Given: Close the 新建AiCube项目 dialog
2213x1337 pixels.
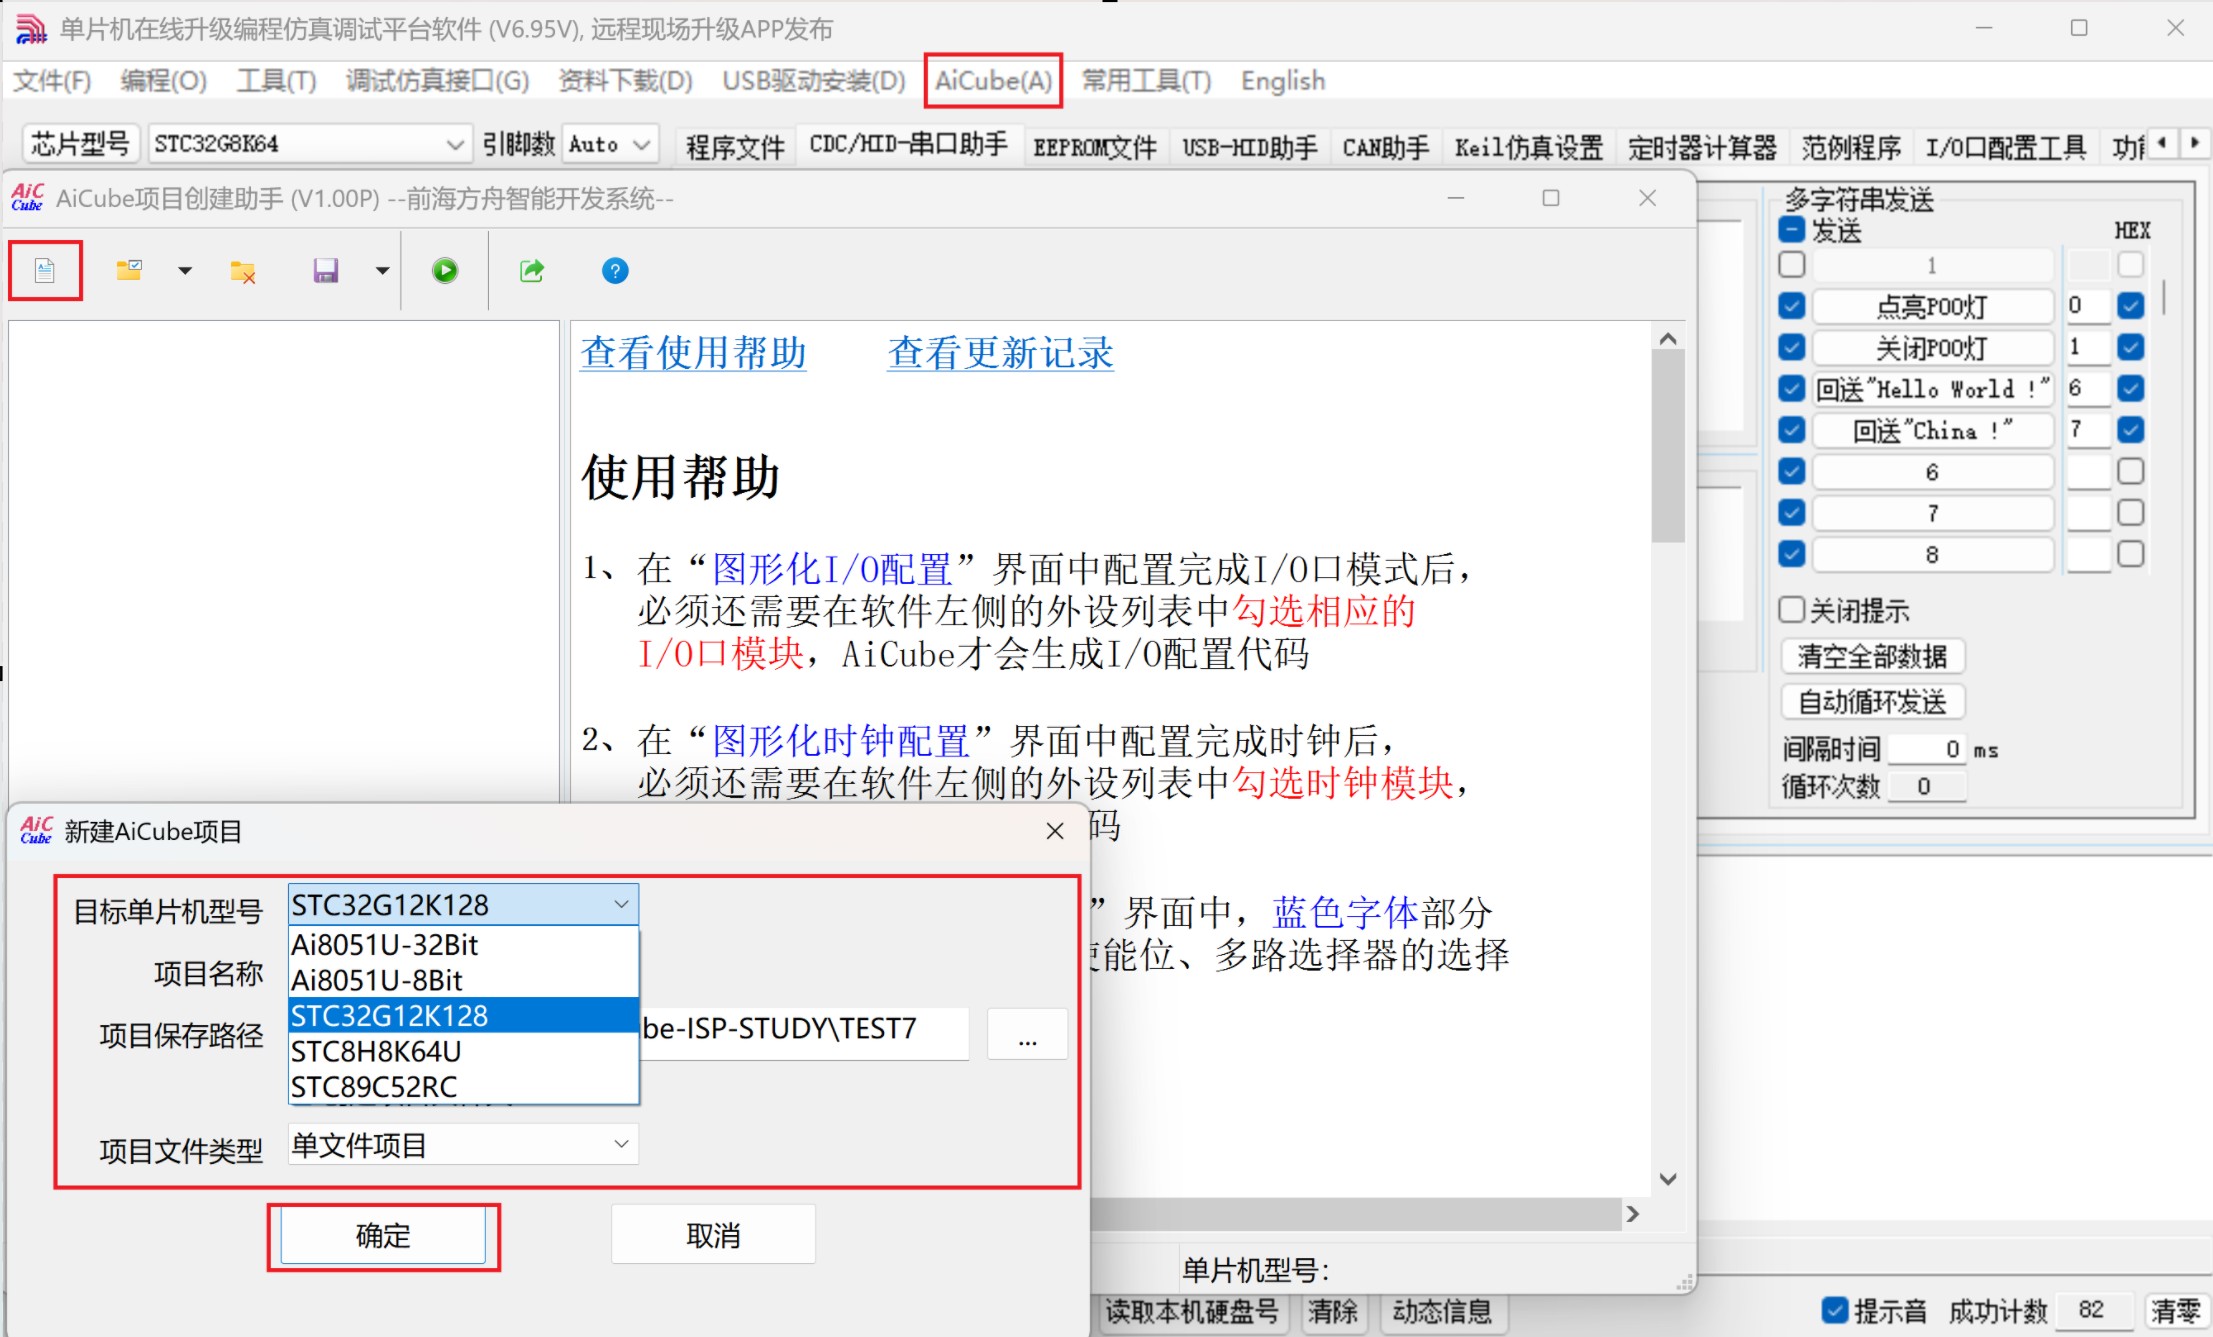Looking at the screenshot, I should (x=1054, y=830).
